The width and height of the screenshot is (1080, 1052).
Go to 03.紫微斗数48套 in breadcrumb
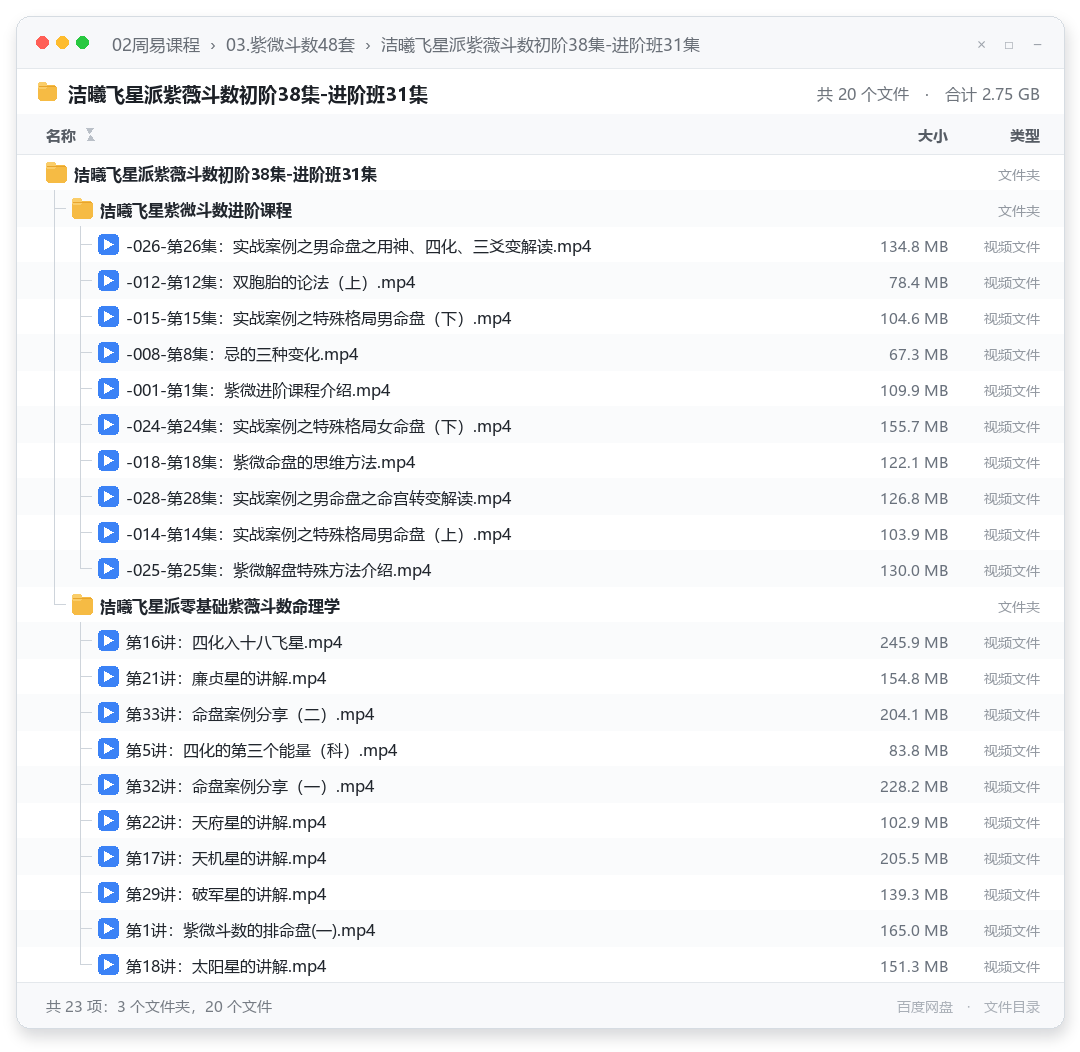[x=290, y=45]
